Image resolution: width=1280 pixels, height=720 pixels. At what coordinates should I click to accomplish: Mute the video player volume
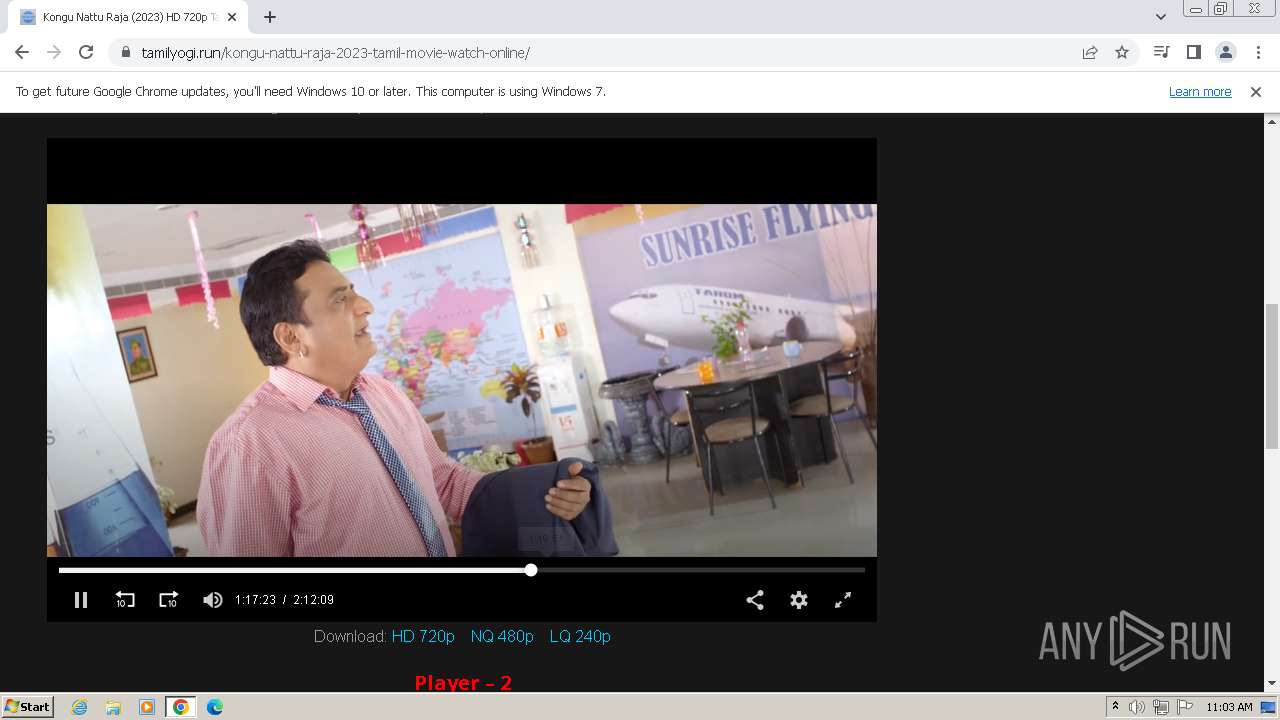point(213,600)
